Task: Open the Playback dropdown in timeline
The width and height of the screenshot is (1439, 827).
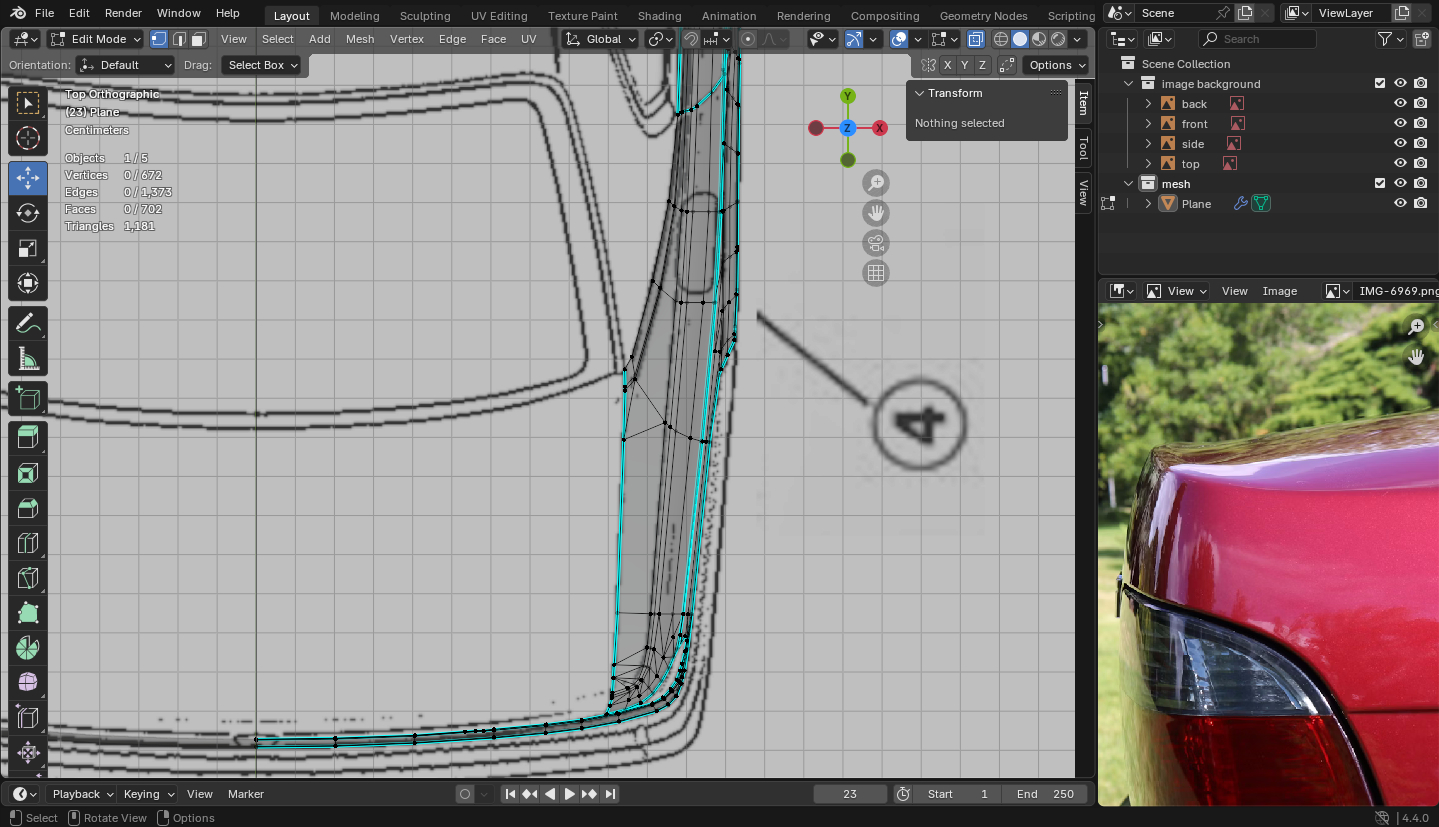Action: click(x=83, y=794)
